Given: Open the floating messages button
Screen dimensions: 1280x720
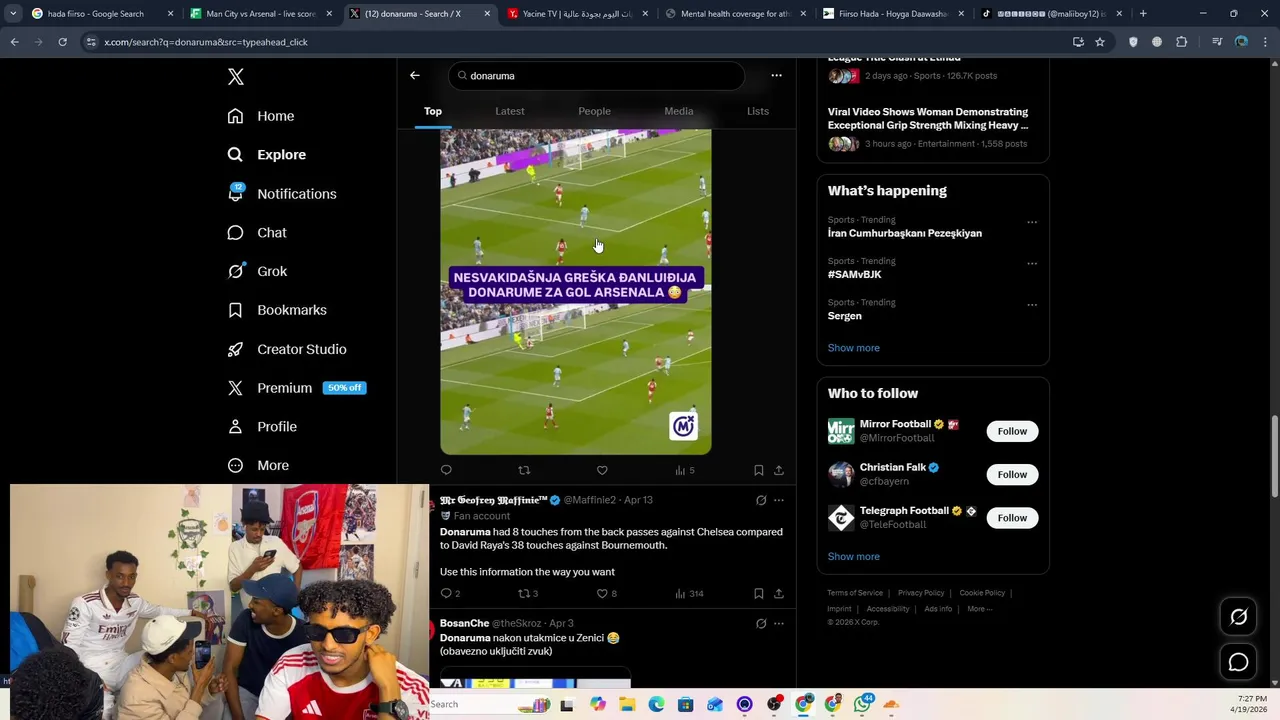Looking at the screenshot, I should (1238, 662).
